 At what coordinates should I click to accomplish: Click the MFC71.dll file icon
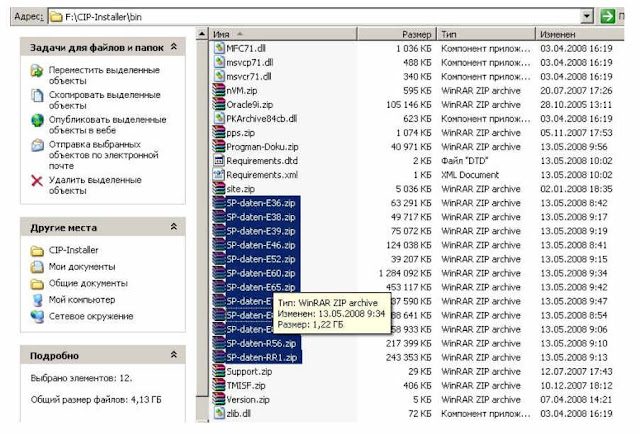[x=219, y=48]
